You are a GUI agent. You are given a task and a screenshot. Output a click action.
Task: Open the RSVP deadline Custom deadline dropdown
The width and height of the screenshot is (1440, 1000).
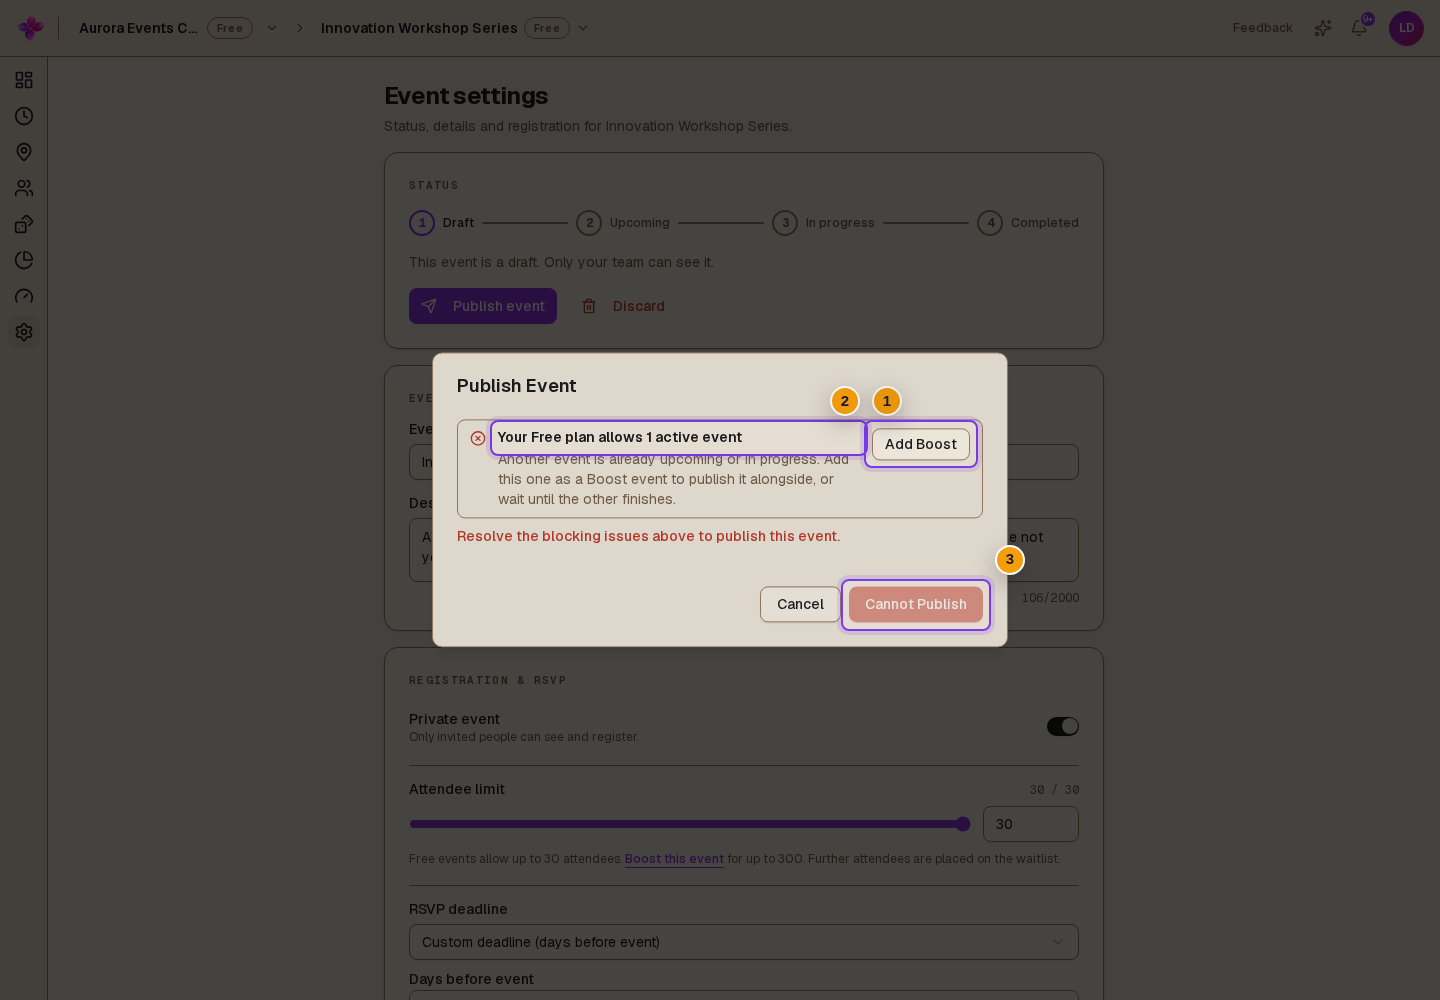click(744, 942)
